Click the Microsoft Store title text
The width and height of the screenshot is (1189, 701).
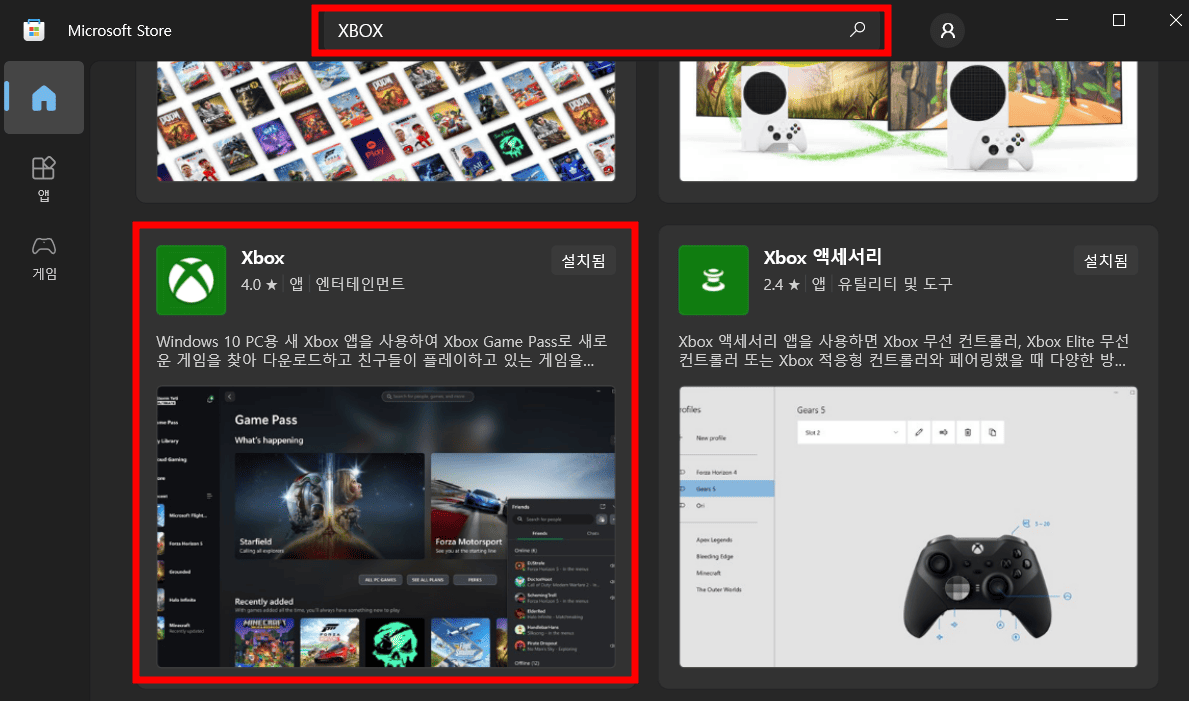(120, 30)
